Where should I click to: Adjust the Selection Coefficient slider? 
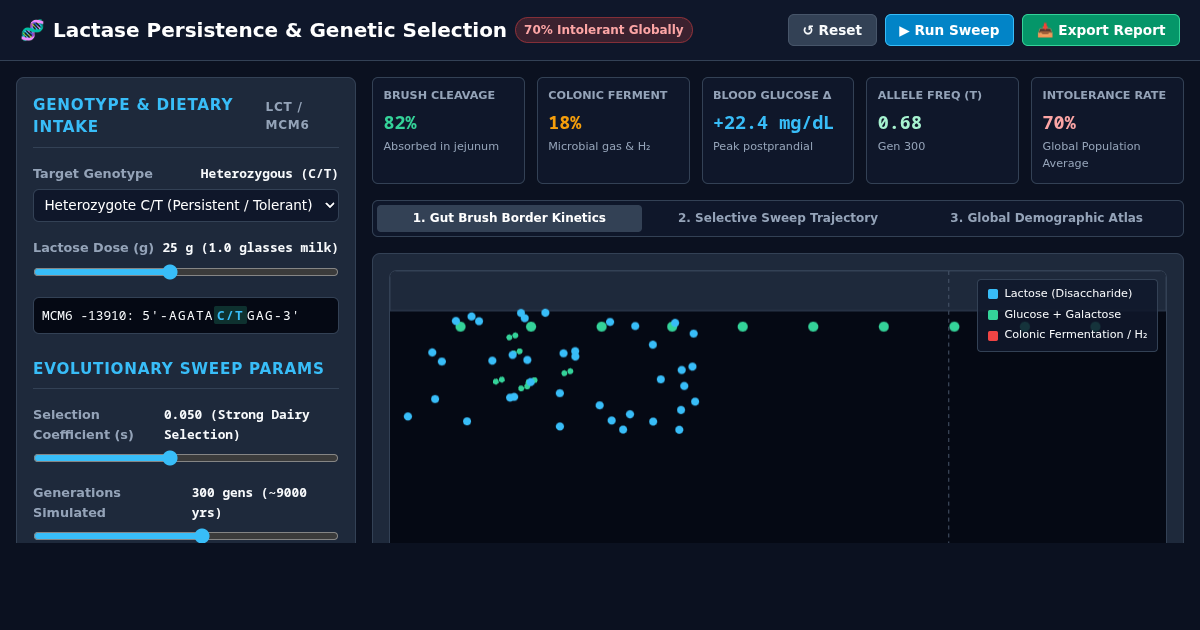click(x=186, y=458)
